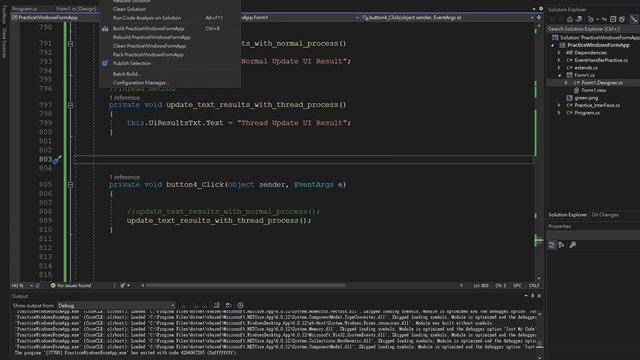The height and width of the screenshot is (360, 640).
Task: Open Pending Changes Filter clock icon
Action: pyautogui.click(x=591, y=19)
